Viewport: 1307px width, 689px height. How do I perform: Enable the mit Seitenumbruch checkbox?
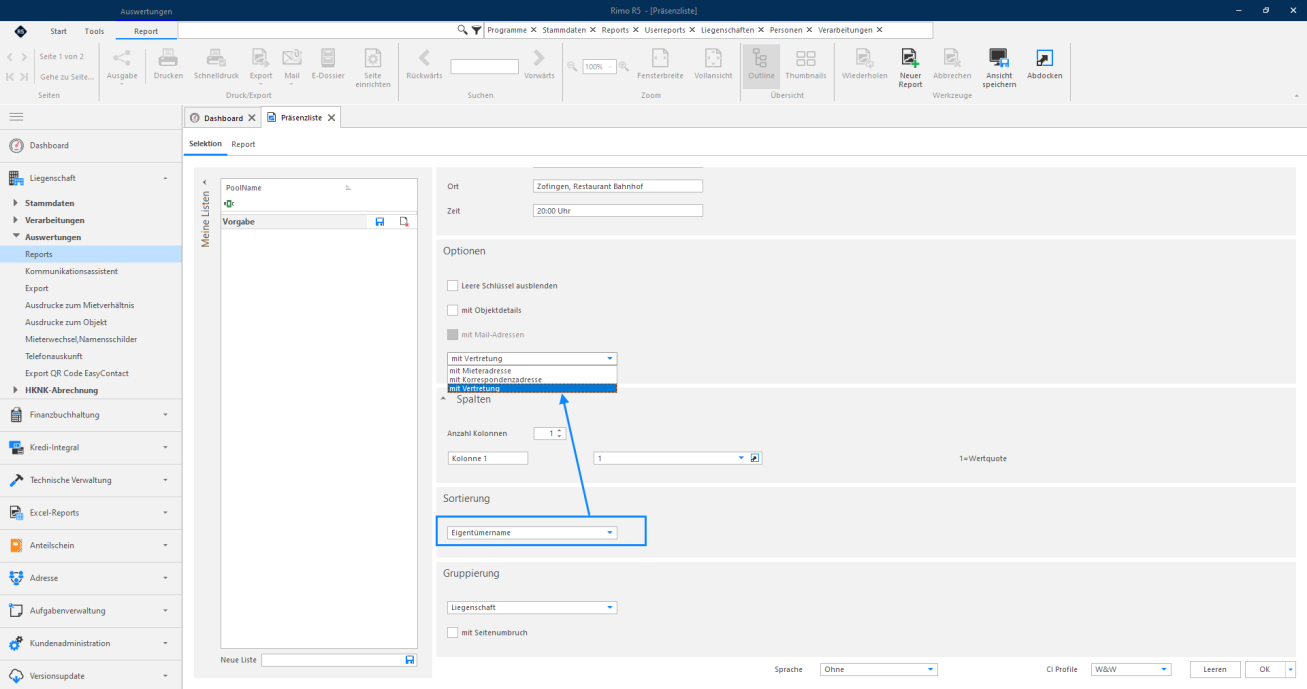click(453, 632)
